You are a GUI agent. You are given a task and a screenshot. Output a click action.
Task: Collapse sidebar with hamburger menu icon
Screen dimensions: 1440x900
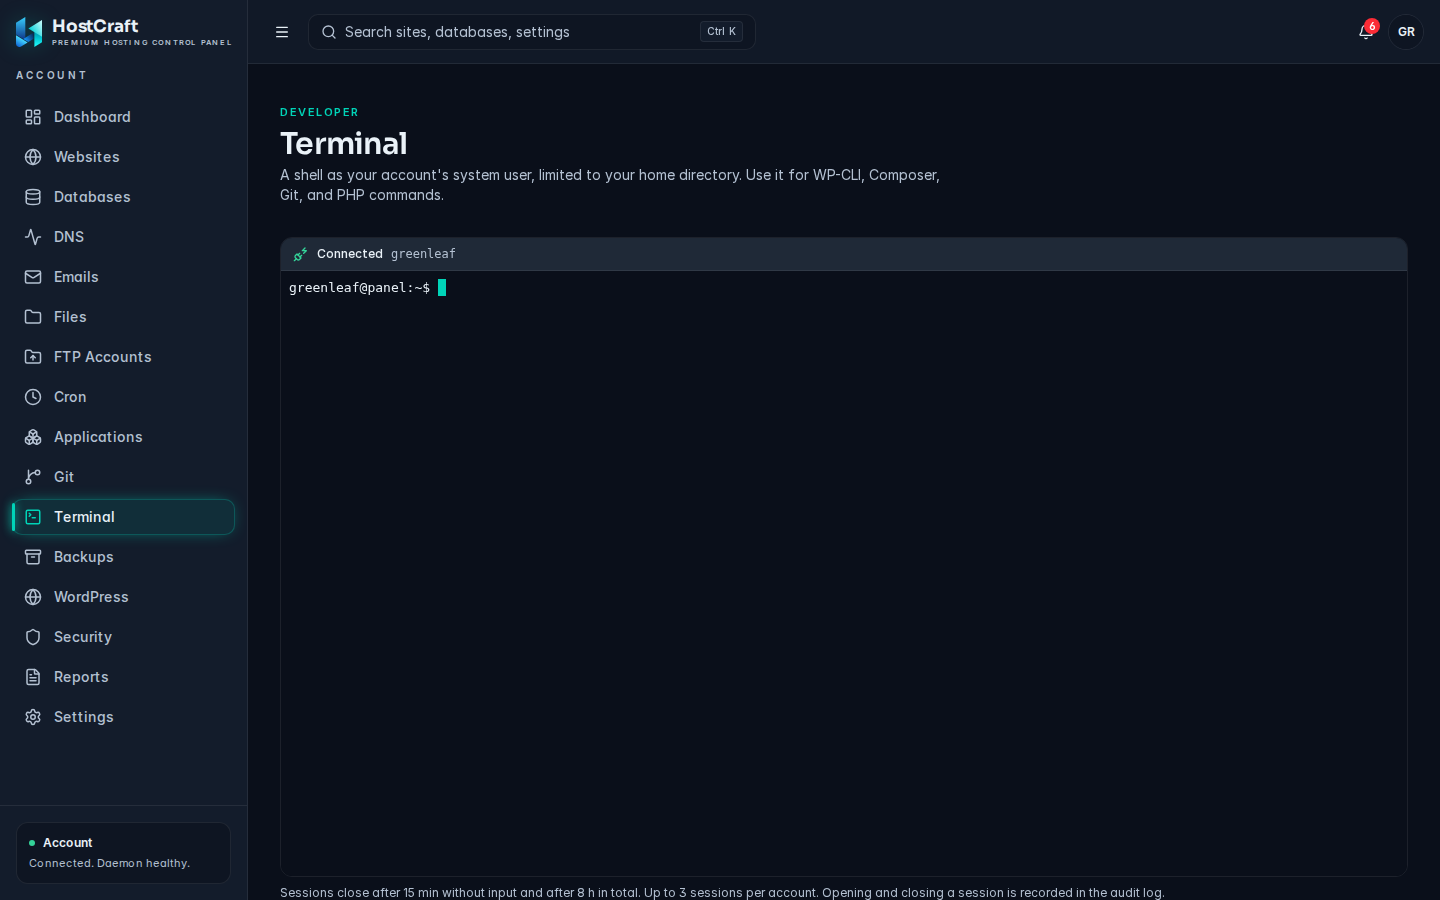click(x=282, y=32)
